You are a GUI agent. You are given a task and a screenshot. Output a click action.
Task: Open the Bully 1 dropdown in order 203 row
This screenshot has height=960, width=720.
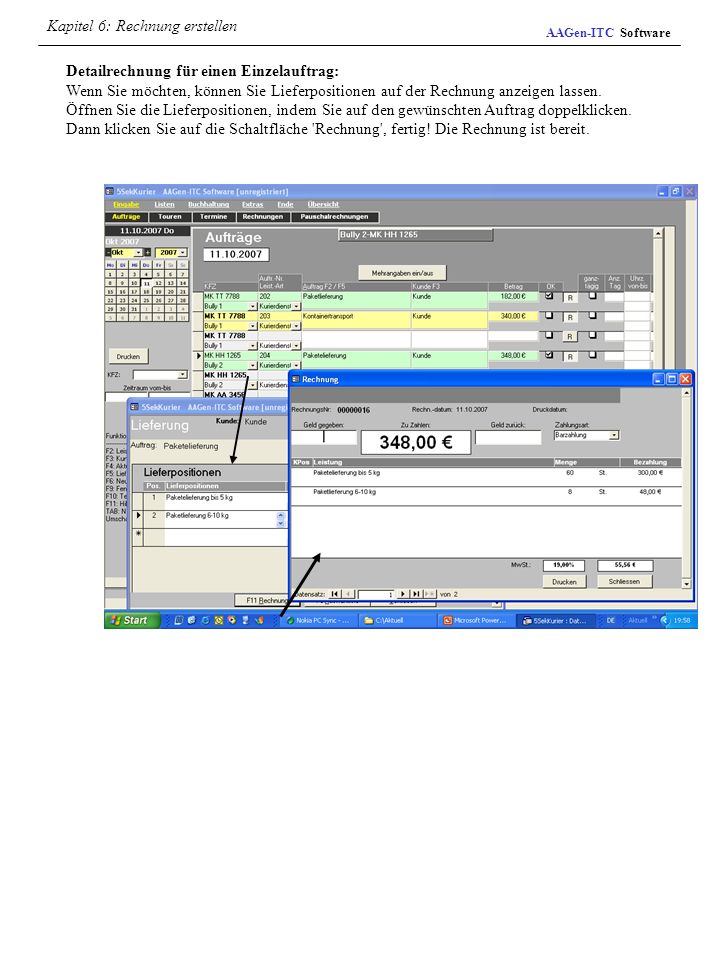click(x=252, y=326)
